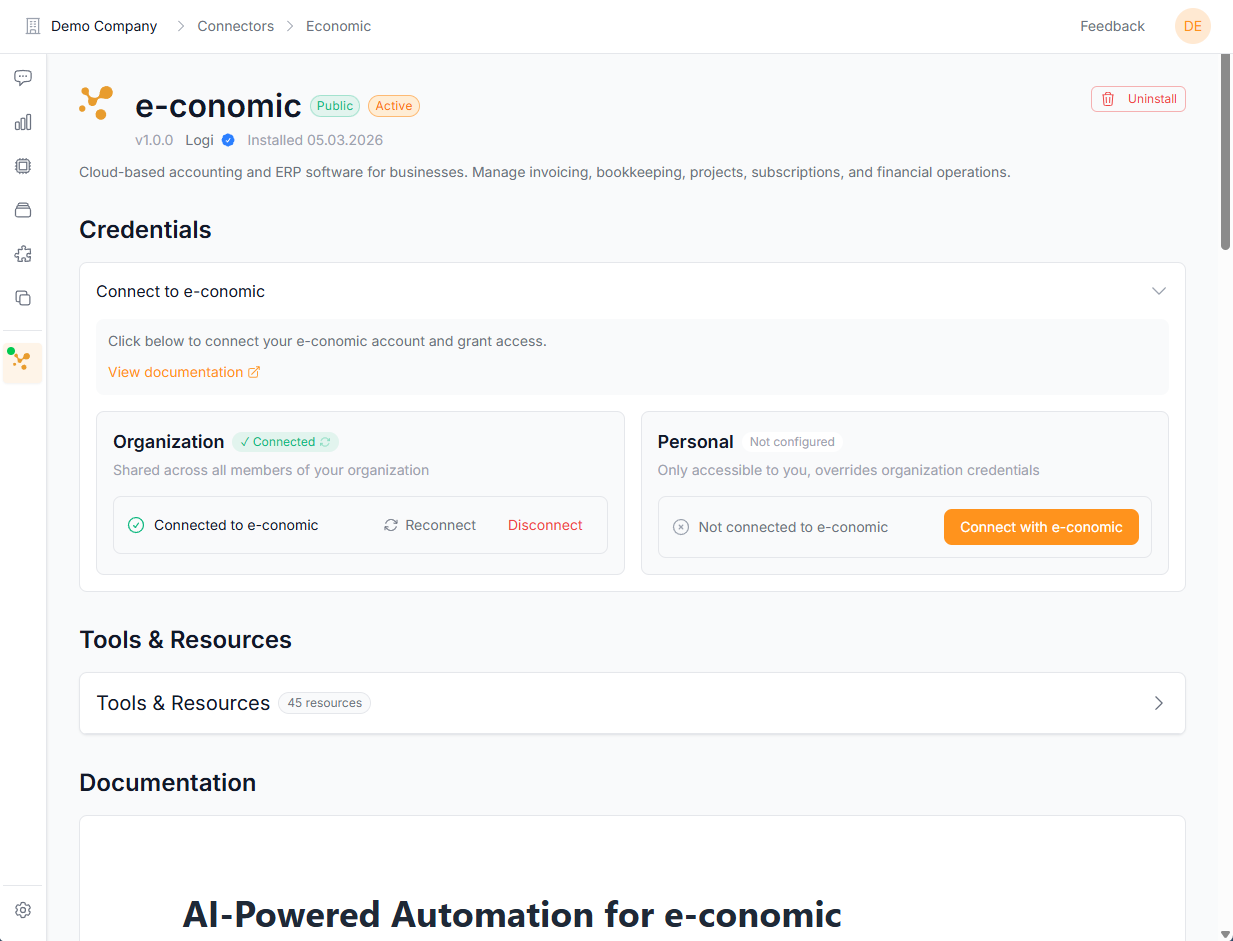This screenshot has height=941, width=1233.
Task: Open the bar chart analytics icon
Action: (x=23, y=122)
